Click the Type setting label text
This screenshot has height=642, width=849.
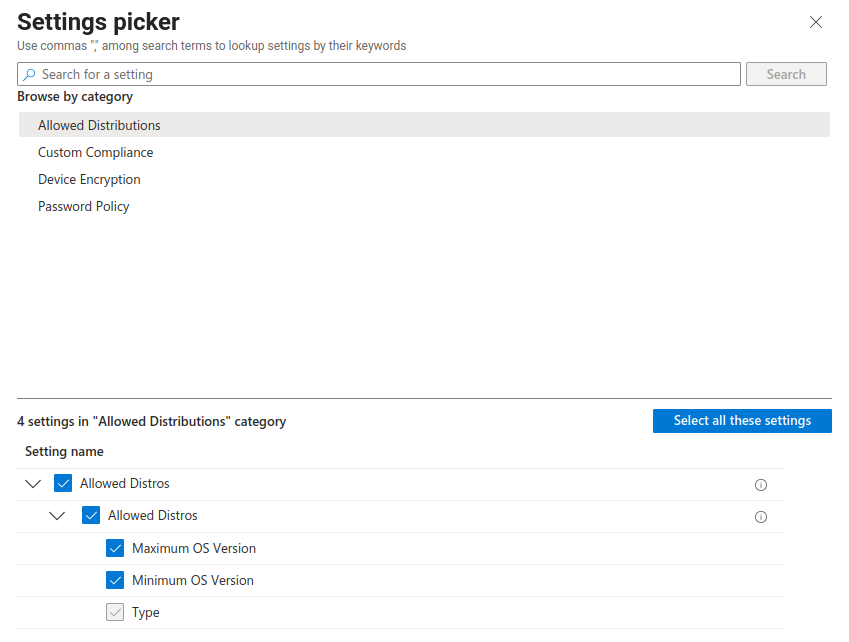pyautogui.click(x=146, y=612)
